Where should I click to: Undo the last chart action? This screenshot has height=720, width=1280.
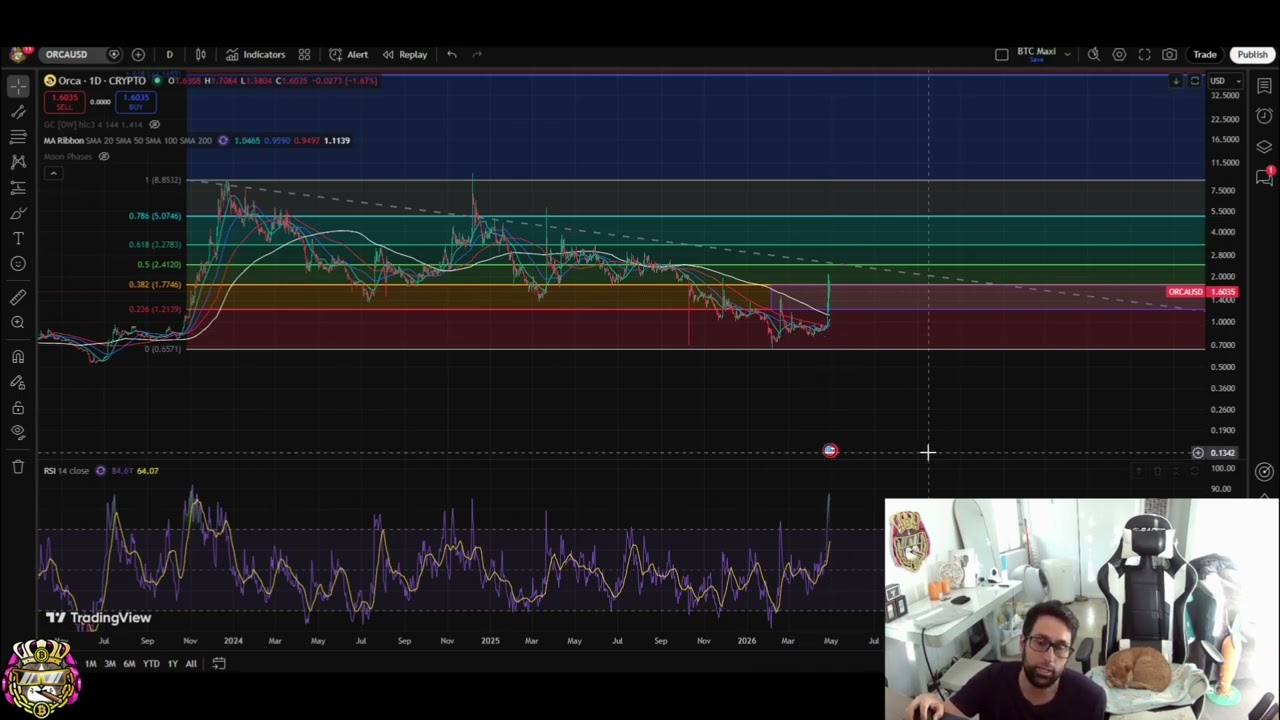(452, 54)
